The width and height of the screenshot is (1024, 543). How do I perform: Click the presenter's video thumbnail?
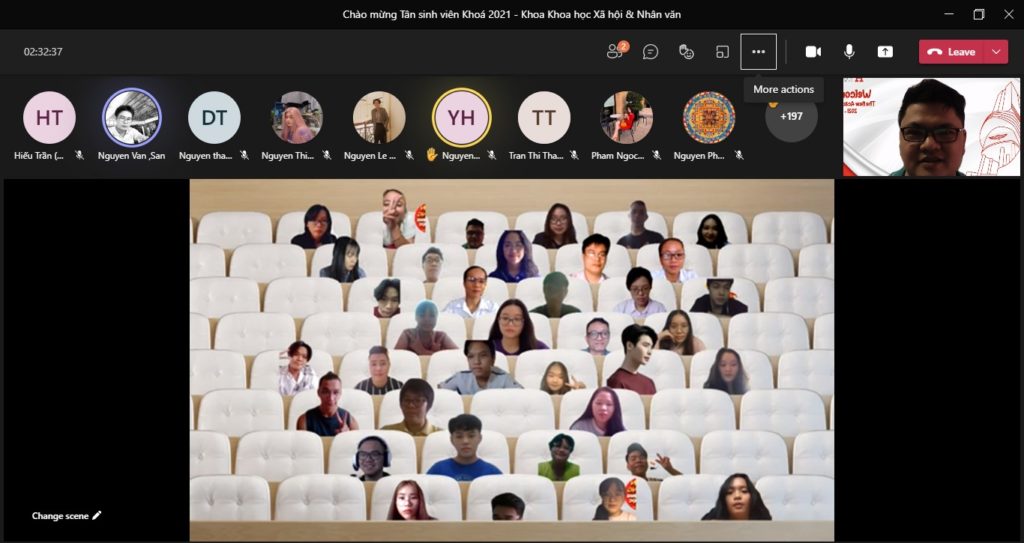click(931, 127)
